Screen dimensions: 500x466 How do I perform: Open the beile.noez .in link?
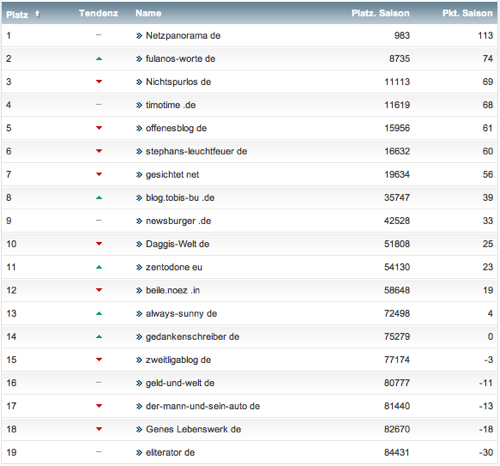(x=173, y=290)
